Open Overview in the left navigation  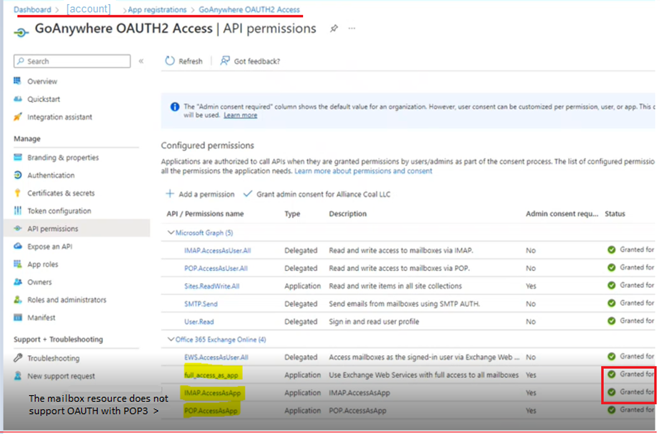42,81
